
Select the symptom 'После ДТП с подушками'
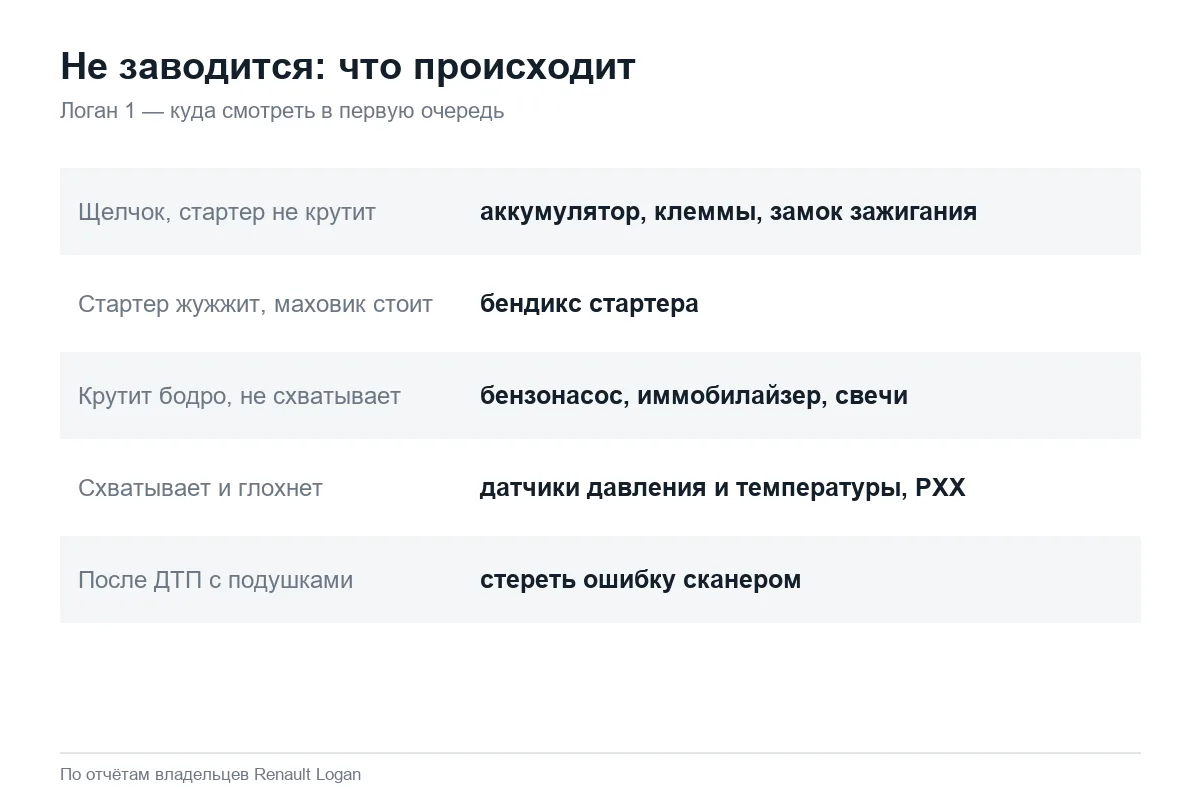pos(215,580)
